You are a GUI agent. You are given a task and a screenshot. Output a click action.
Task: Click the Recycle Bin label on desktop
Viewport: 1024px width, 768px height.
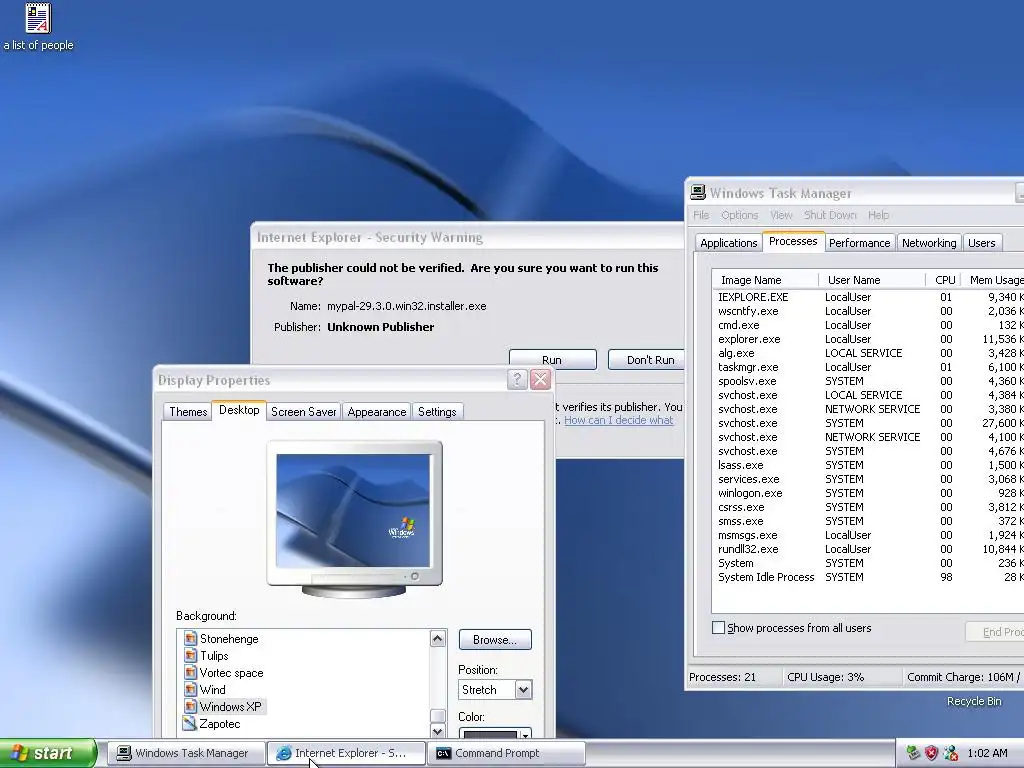(x=974, y=701)
